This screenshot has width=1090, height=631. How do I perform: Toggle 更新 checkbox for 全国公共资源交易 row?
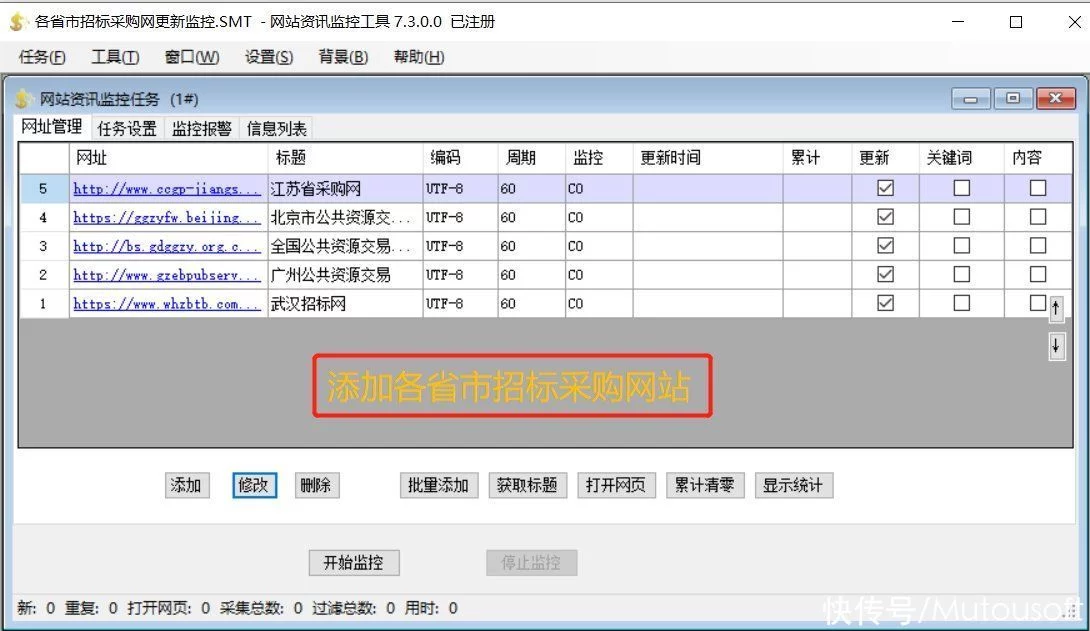click(x=885, y=245)
